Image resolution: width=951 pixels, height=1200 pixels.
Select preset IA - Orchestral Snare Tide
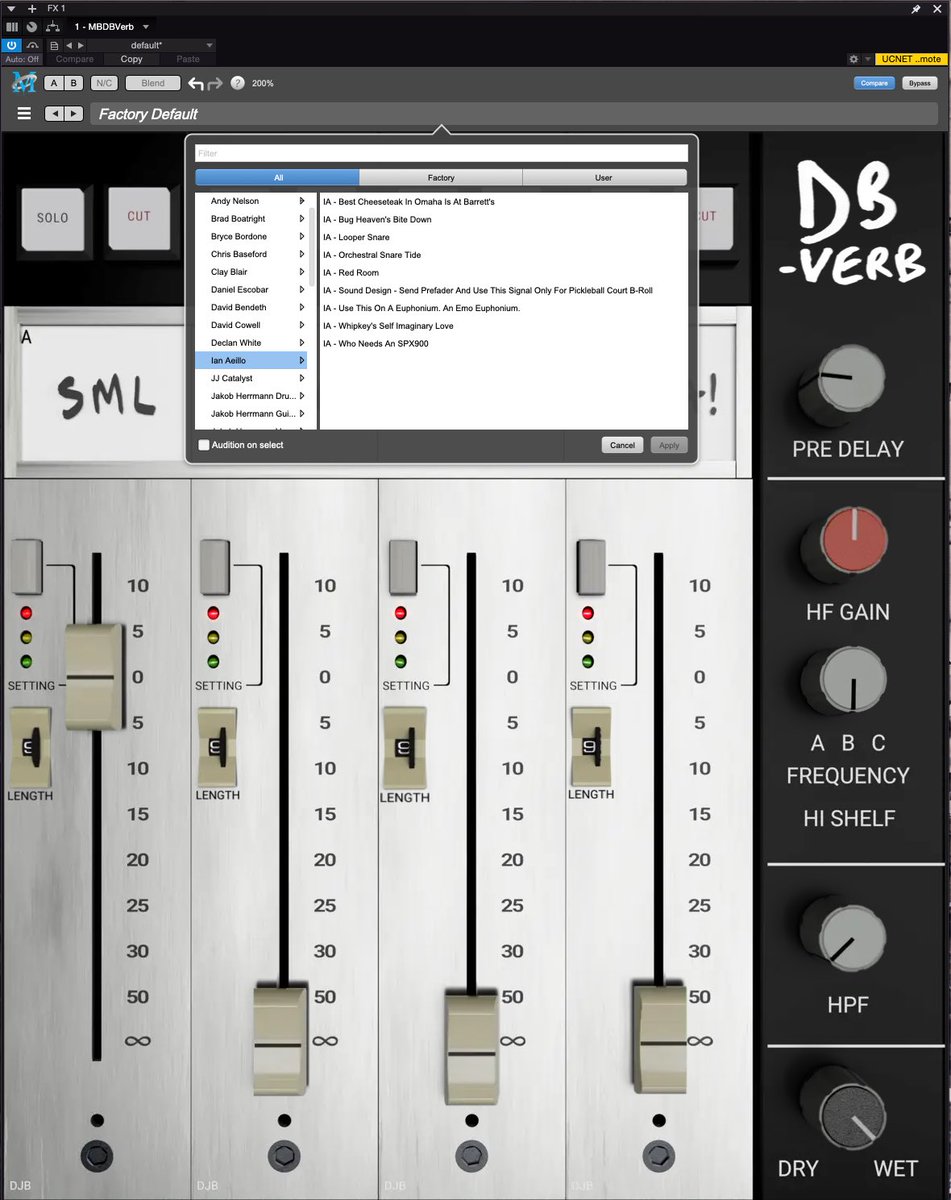pyautogui.click(x=372, y=255)
